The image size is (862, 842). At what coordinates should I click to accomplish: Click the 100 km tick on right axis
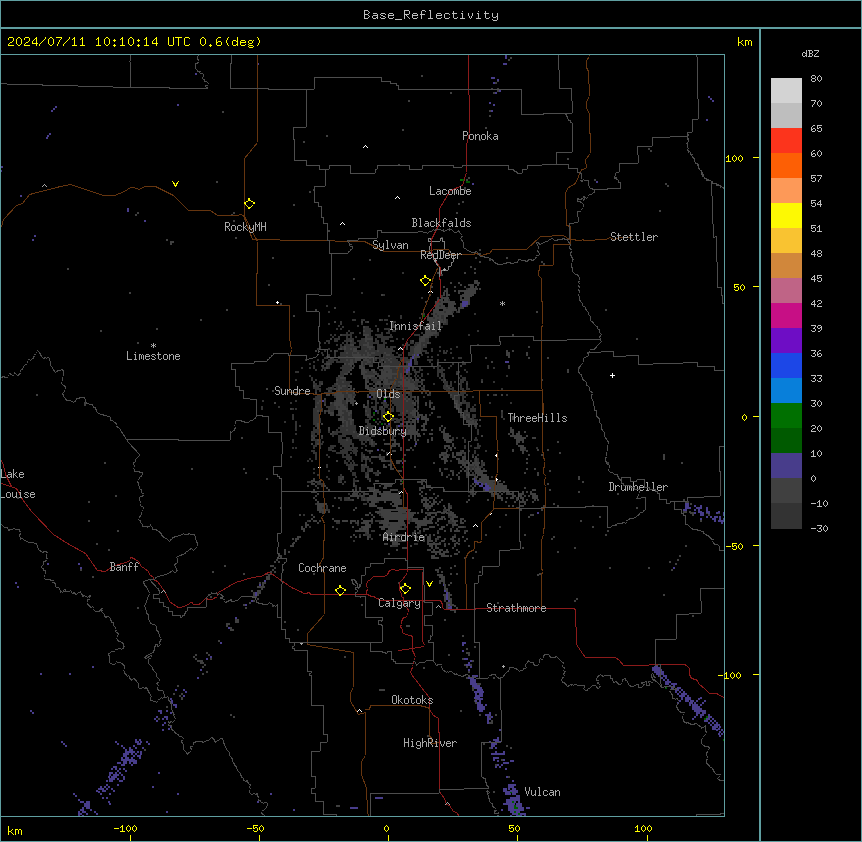pos(734,158)
